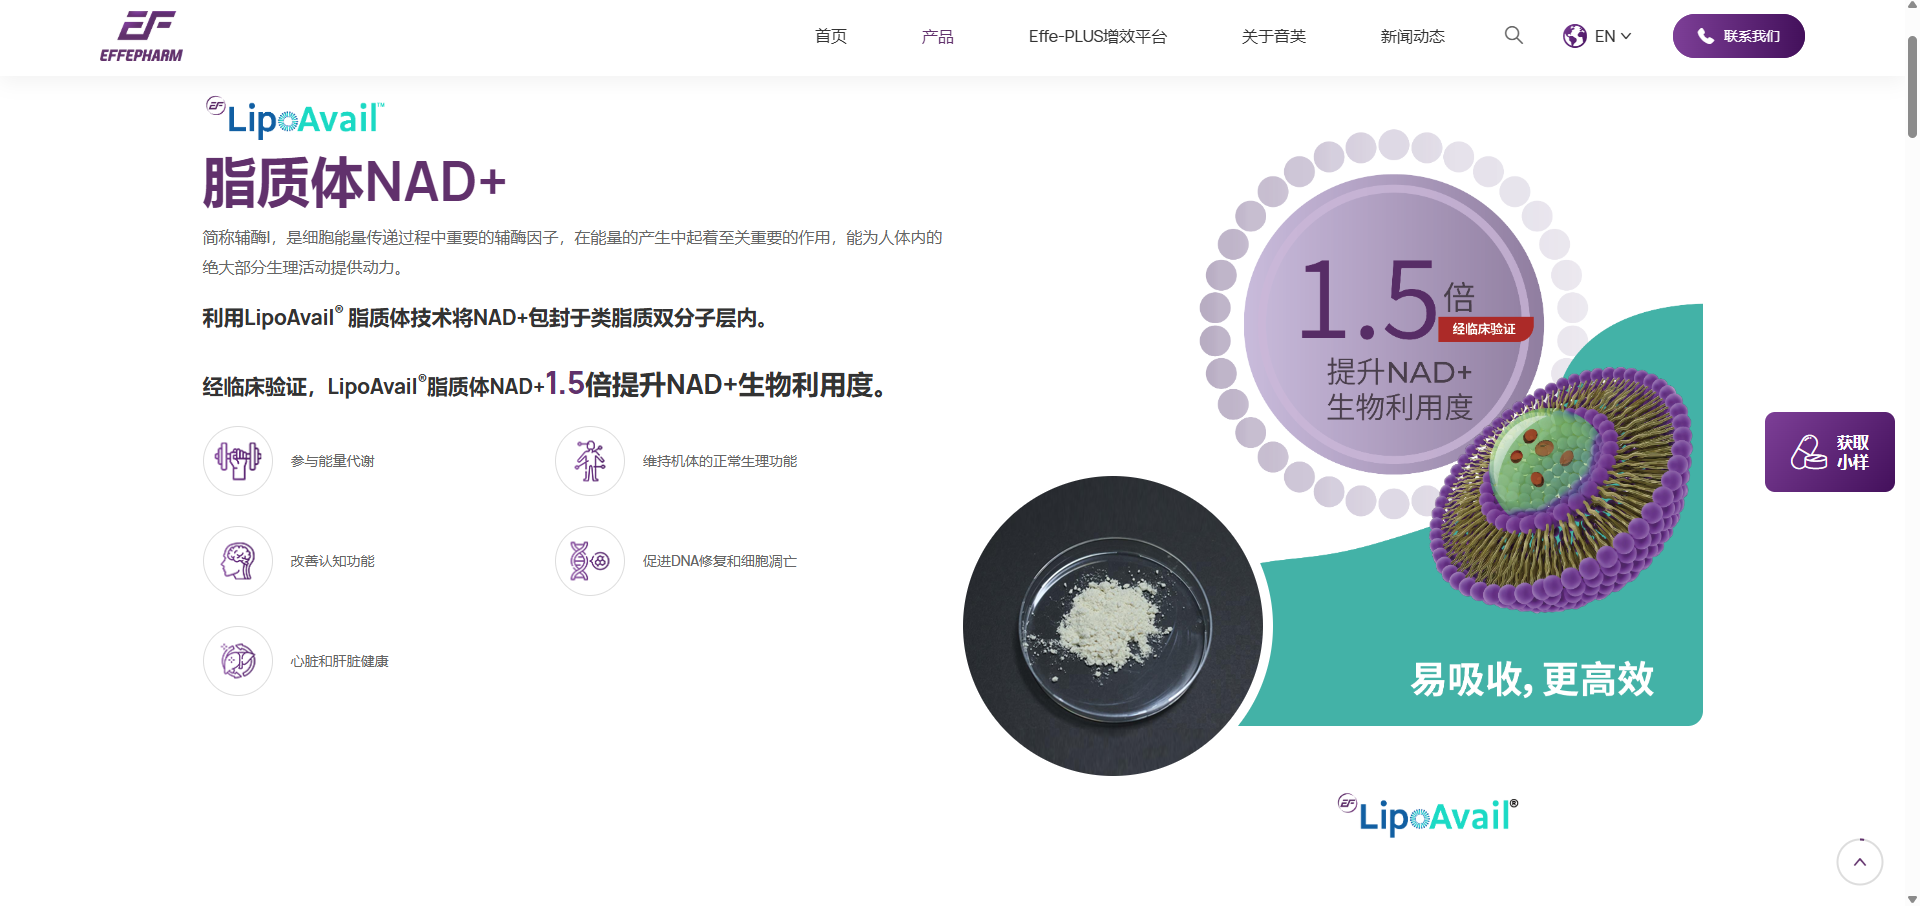This screenshot has height=906, width=1920.
Task: Click the petri dish powder image
Action: 1113,626
